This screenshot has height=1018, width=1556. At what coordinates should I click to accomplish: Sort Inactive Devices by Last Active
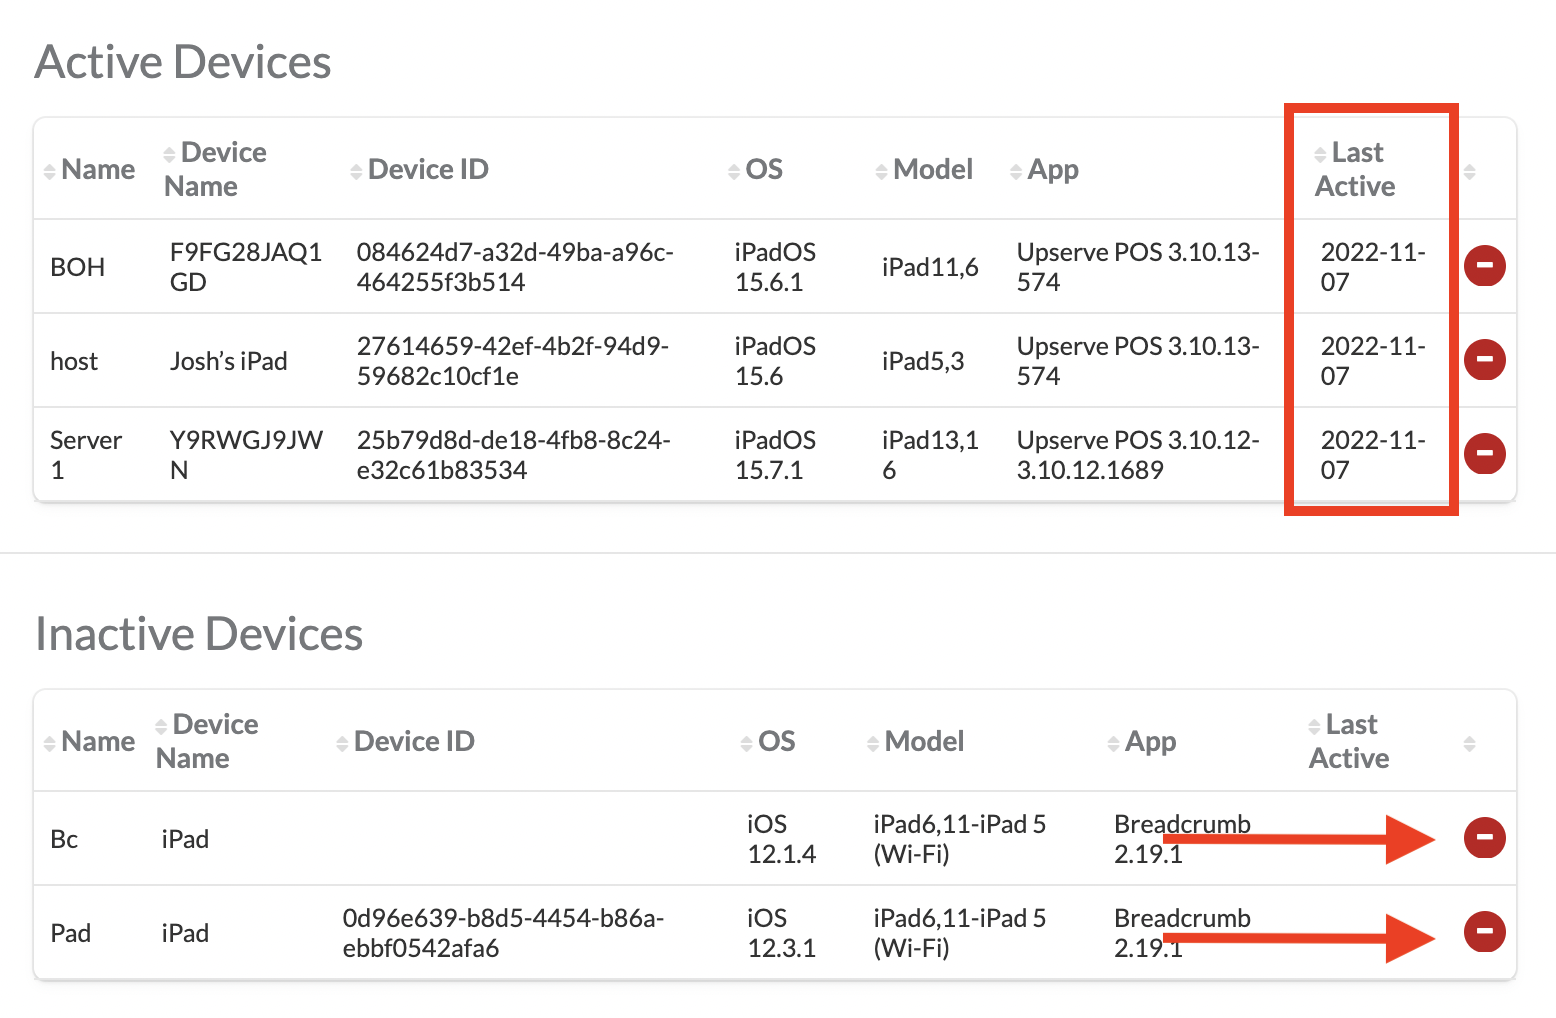point(1348,741)
